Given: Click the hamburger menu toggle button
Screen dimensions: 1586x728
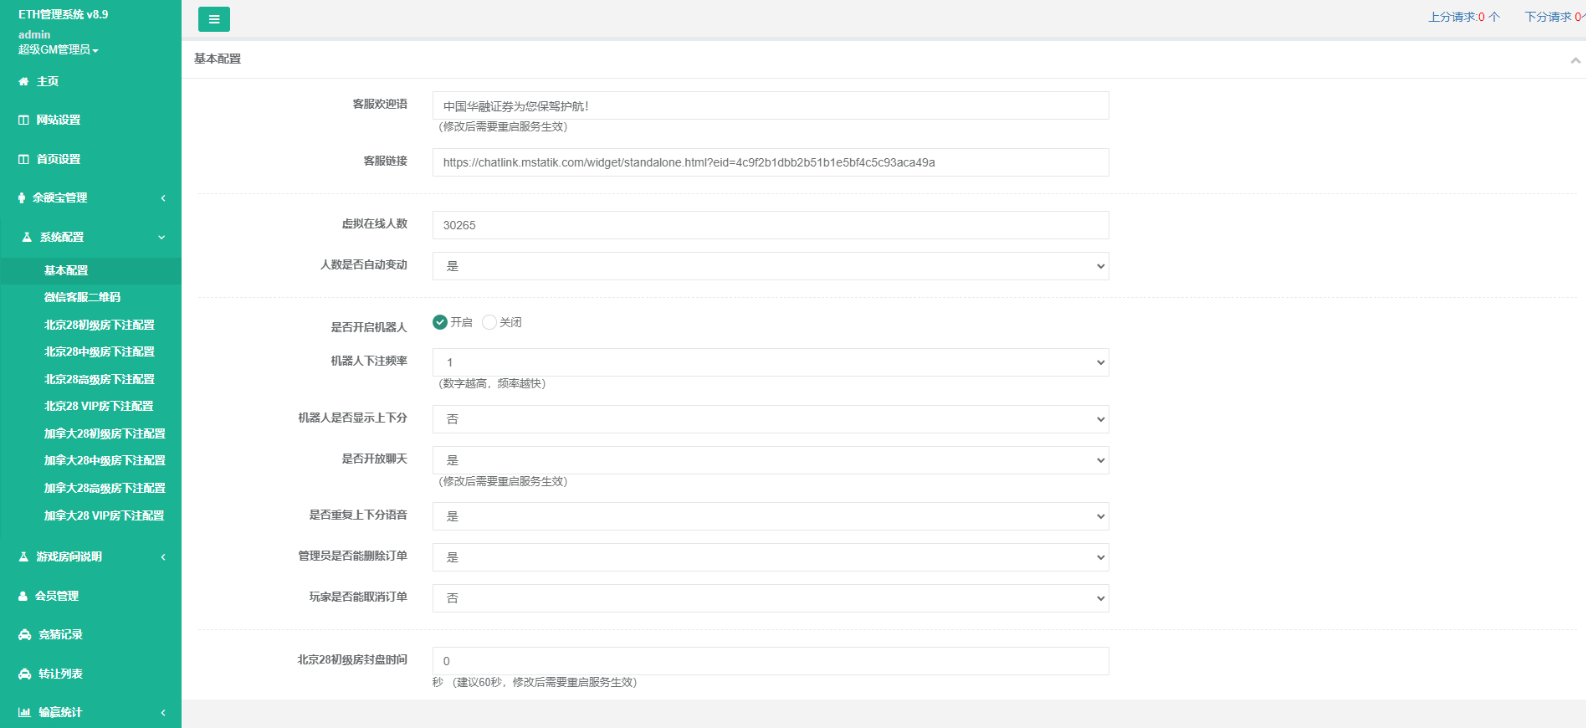Looking at the screenshot, I should pyautogui.click(x=213, y=19).
